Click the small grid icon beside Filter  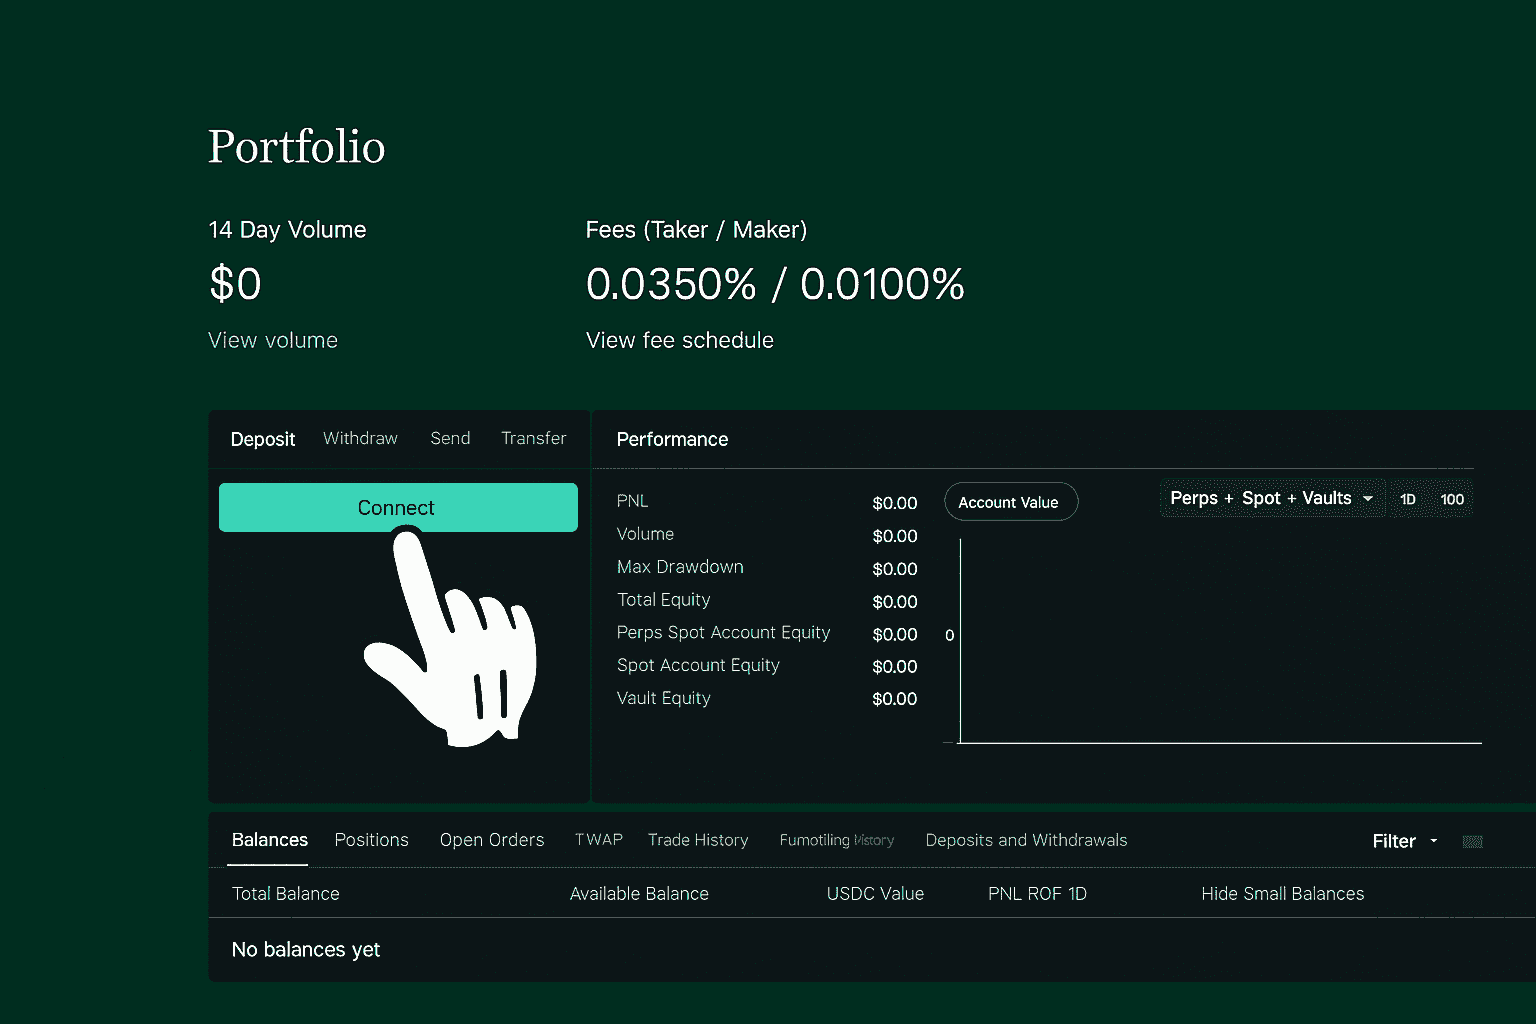click(x=1472, y=841)
